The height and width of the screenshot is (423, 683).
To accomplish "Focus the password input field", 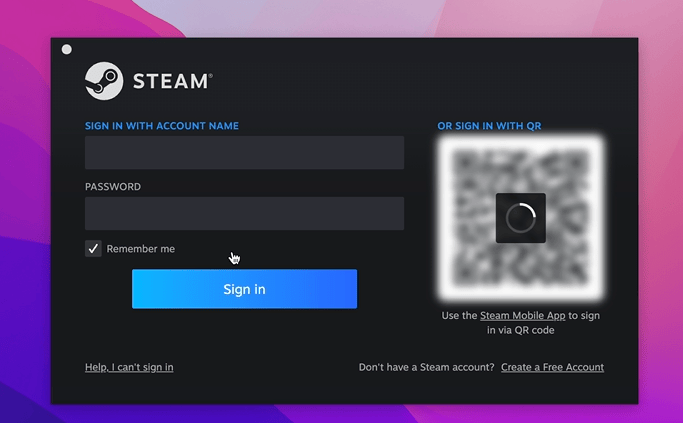I will (244, 213).
